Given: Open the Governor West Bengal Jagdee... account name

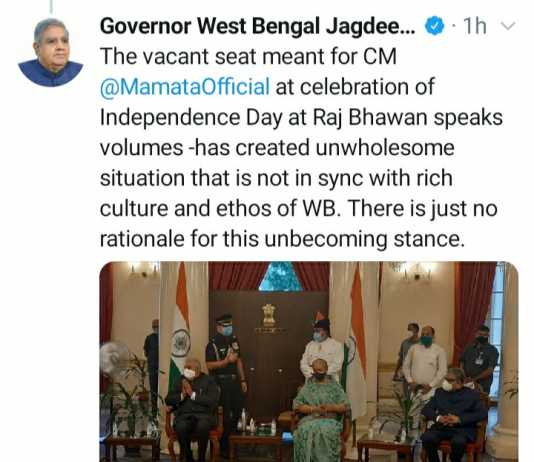Looking at the screenshot, I should [258, 26].
